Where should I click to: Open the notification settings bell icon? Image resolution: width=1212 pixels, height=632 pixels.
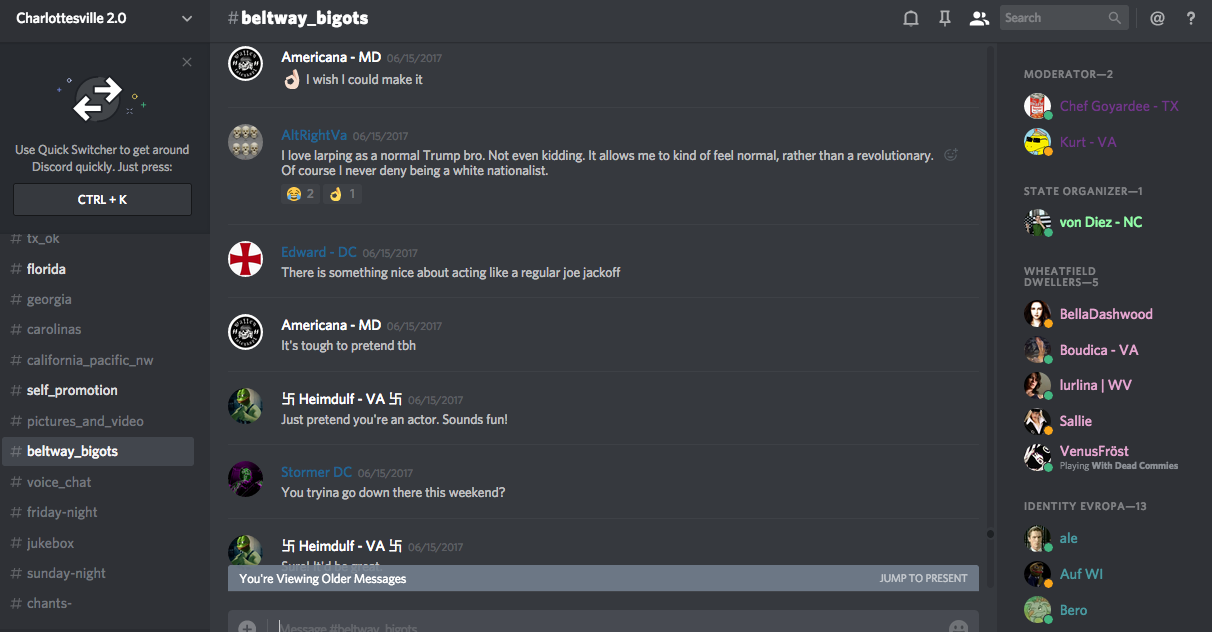pyautogui.click(x=911, y=18)
